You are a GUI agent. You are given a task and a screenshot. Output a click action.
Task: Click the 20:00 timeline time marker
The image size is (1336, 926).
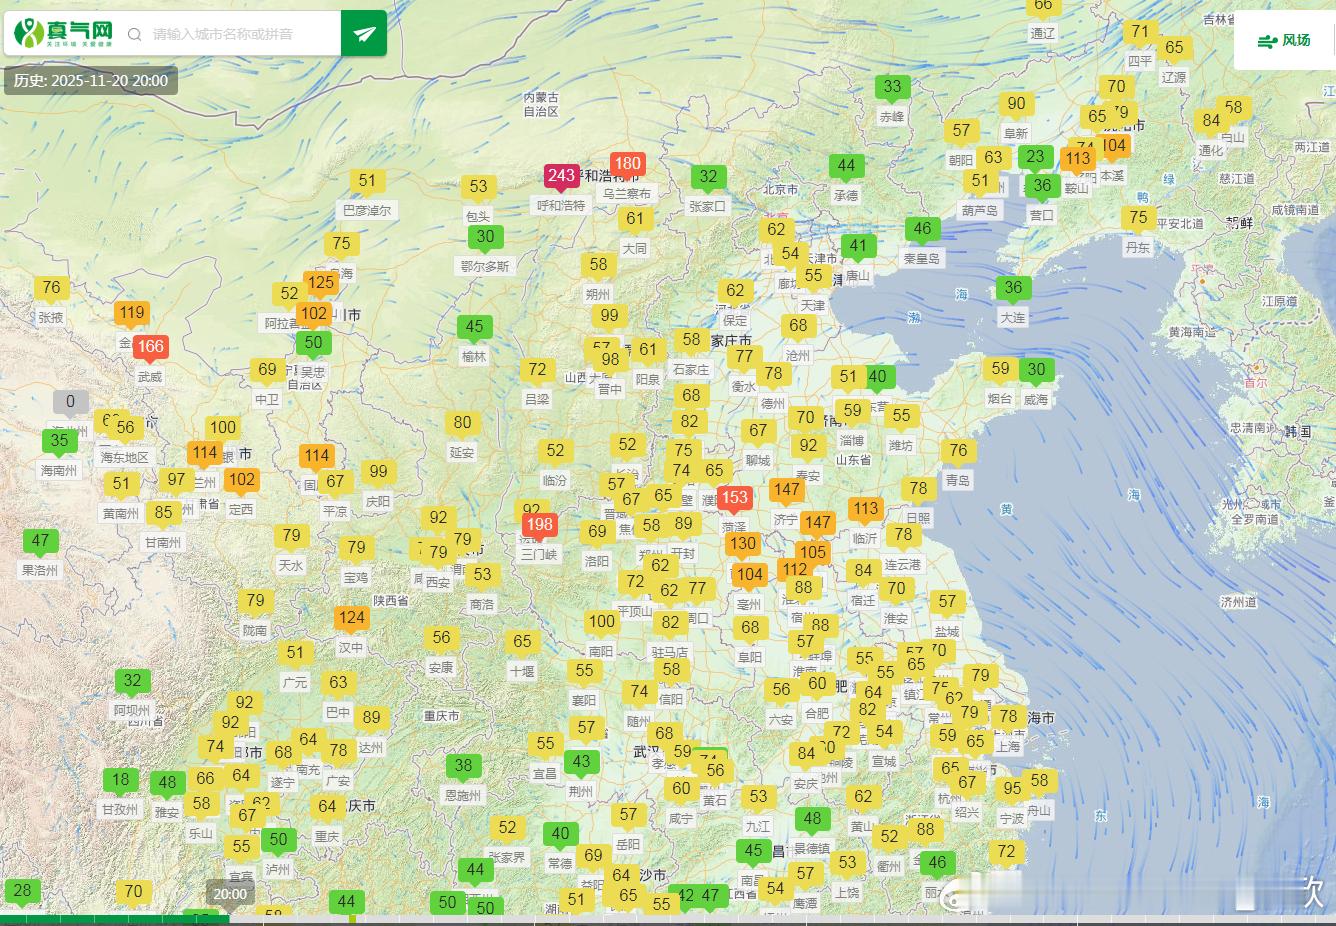tap(230, 894)
